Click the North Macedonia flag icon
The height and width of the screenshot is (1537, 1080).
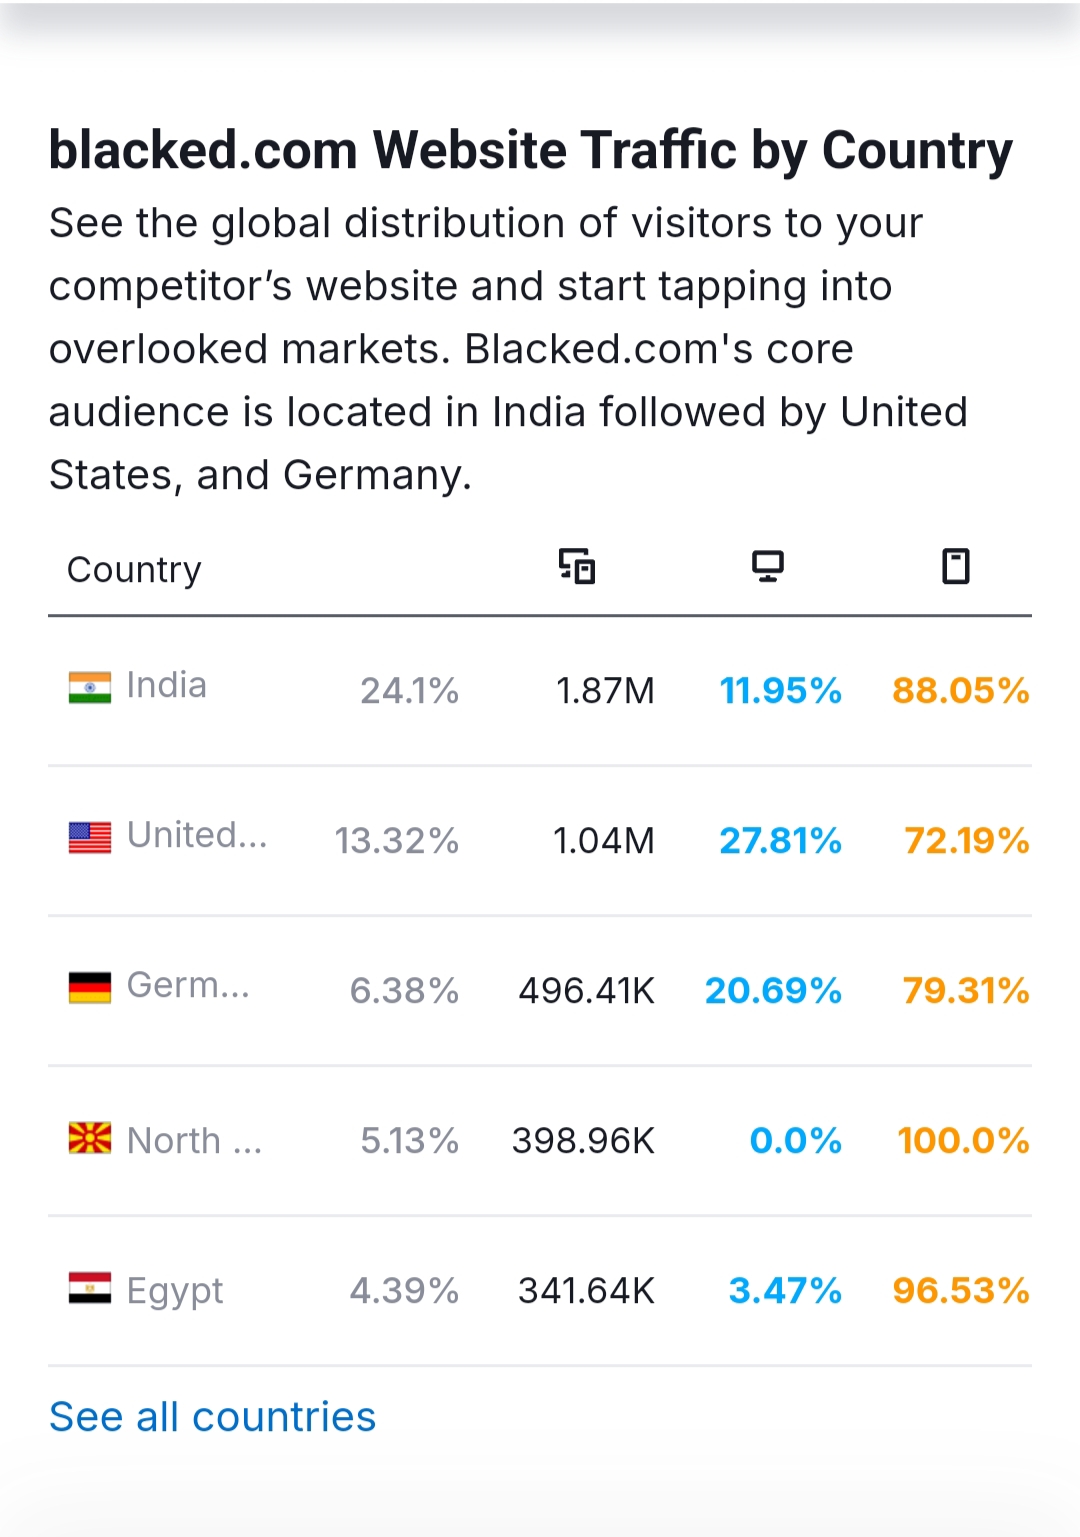(90, 1138)
